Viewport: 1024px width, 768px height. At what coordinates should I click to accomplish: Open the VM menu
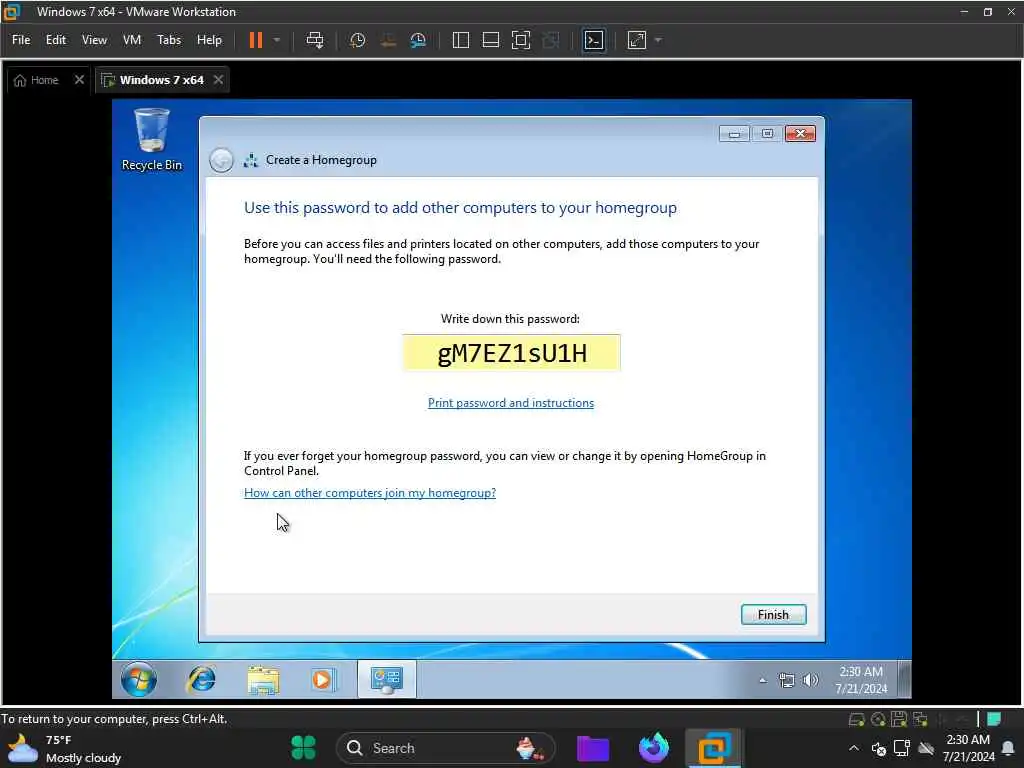click(132, 40)
